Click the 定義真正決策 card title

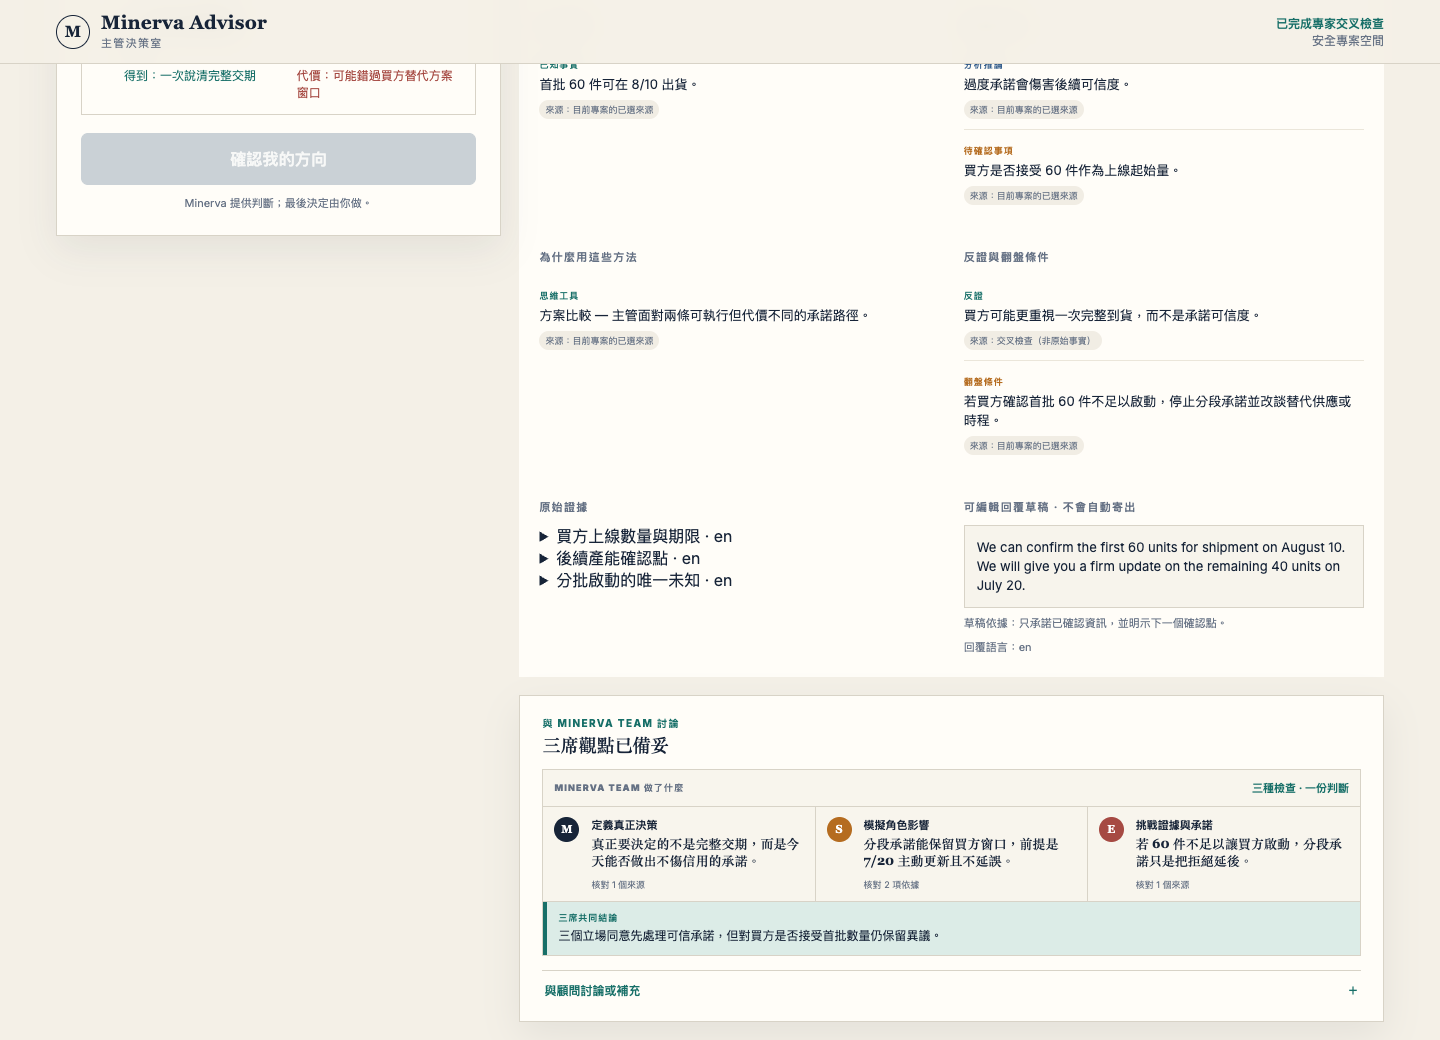click(x=624, y=825)
